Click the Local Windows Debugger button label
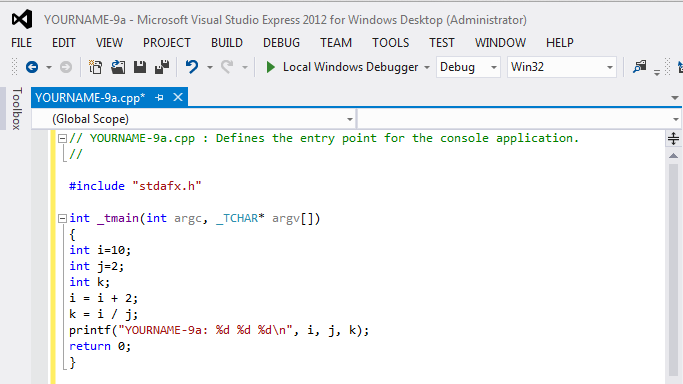This screenshot has width=683, height=384. pyautogui.click(x=350, y=67)
